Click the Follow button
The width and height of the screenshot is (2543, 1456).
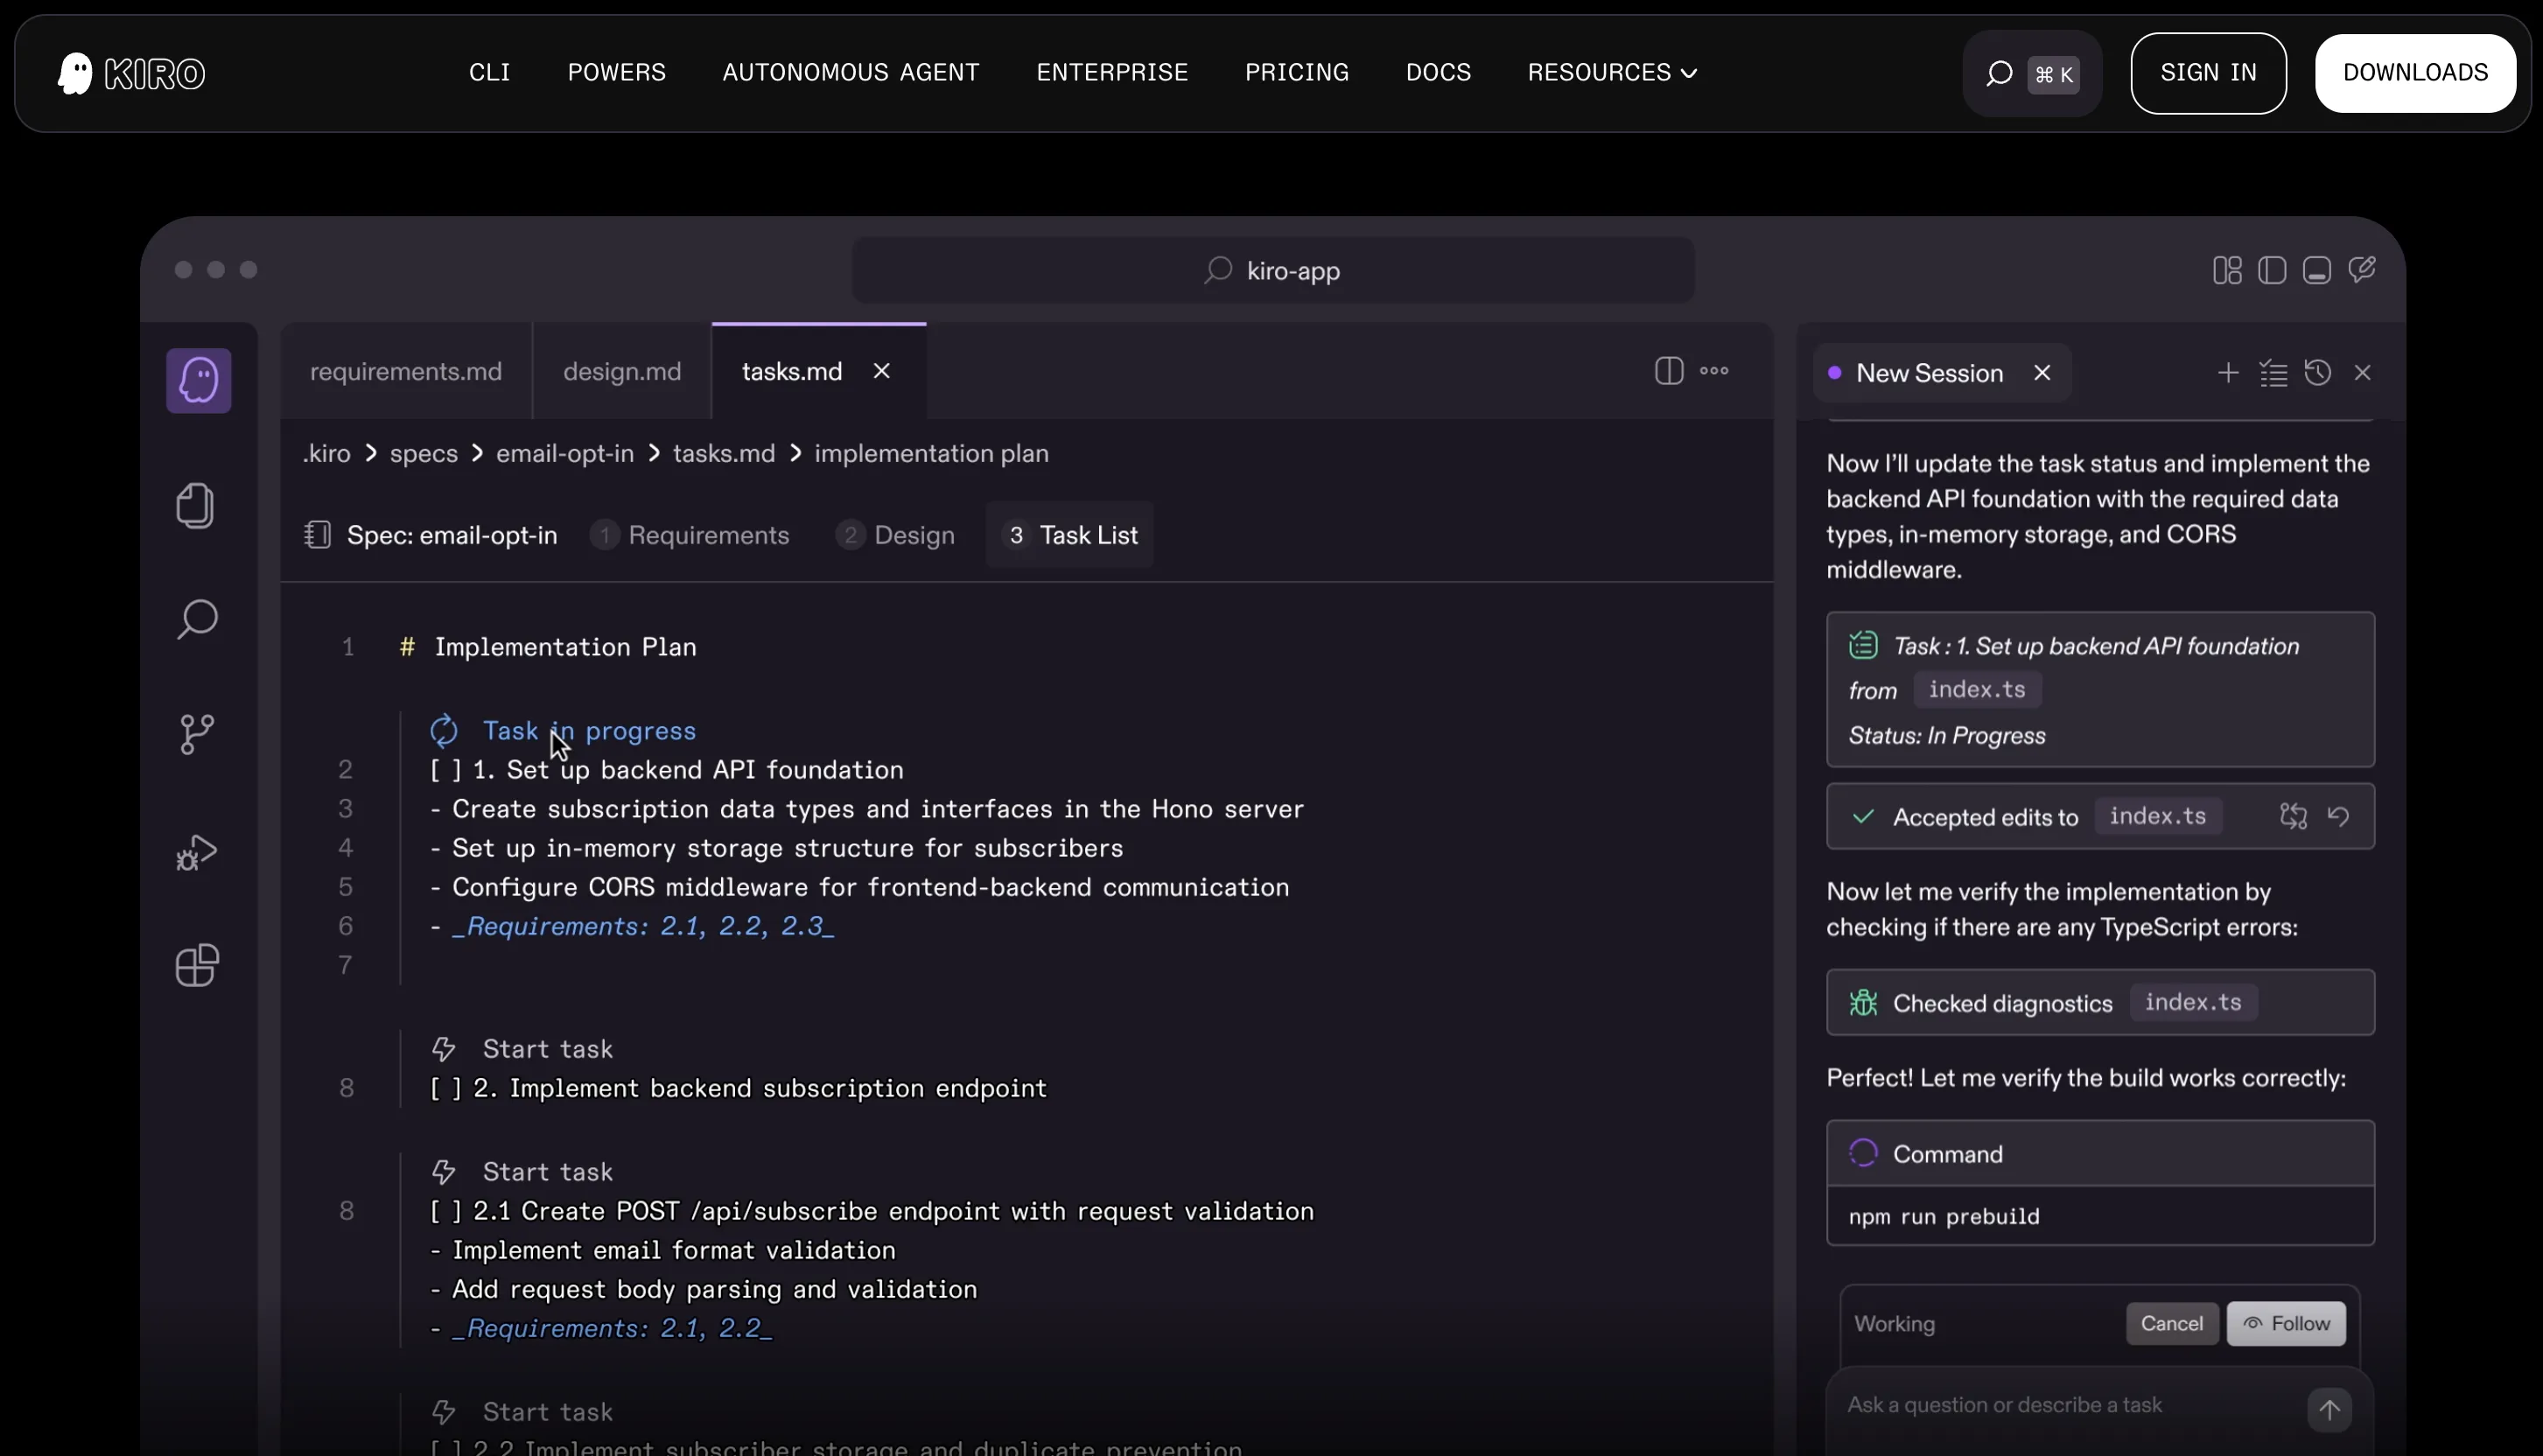pos(2285,1323)
